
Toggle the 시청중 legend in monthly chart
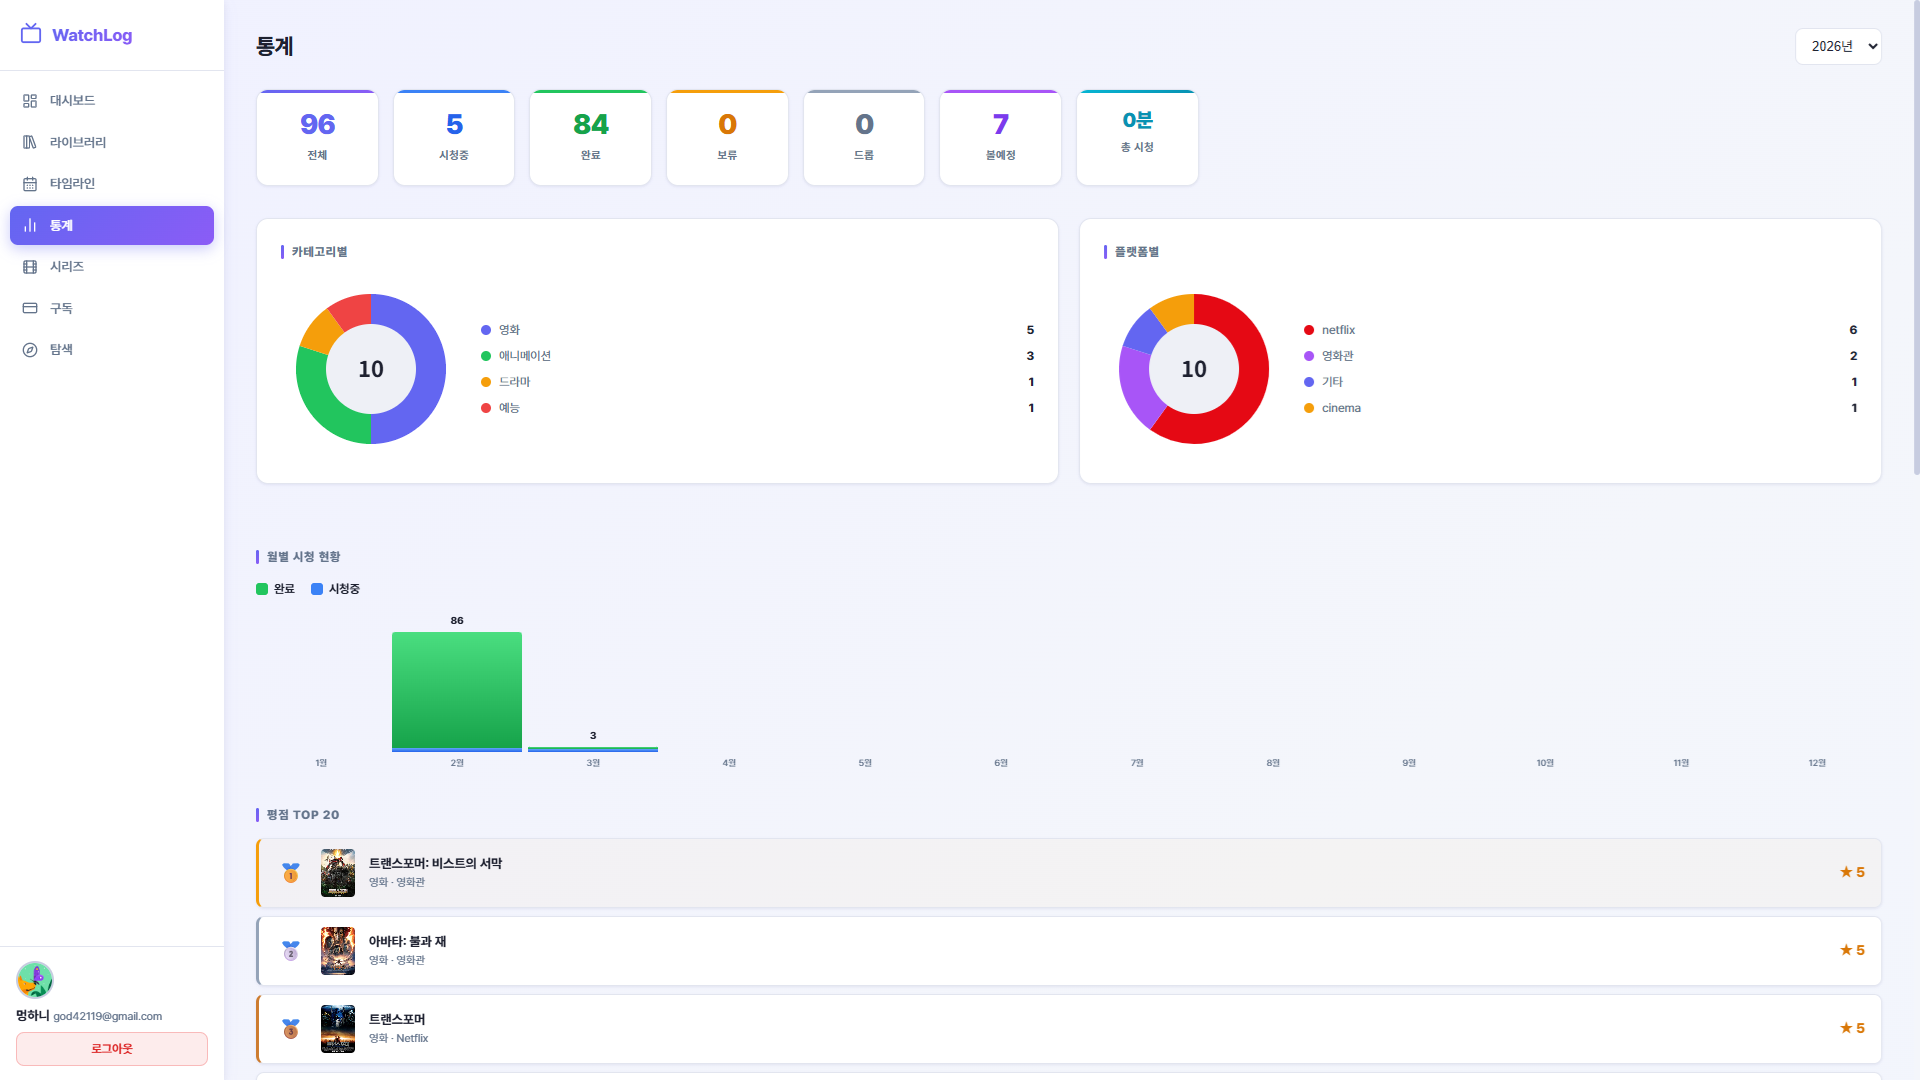(336, 589)
